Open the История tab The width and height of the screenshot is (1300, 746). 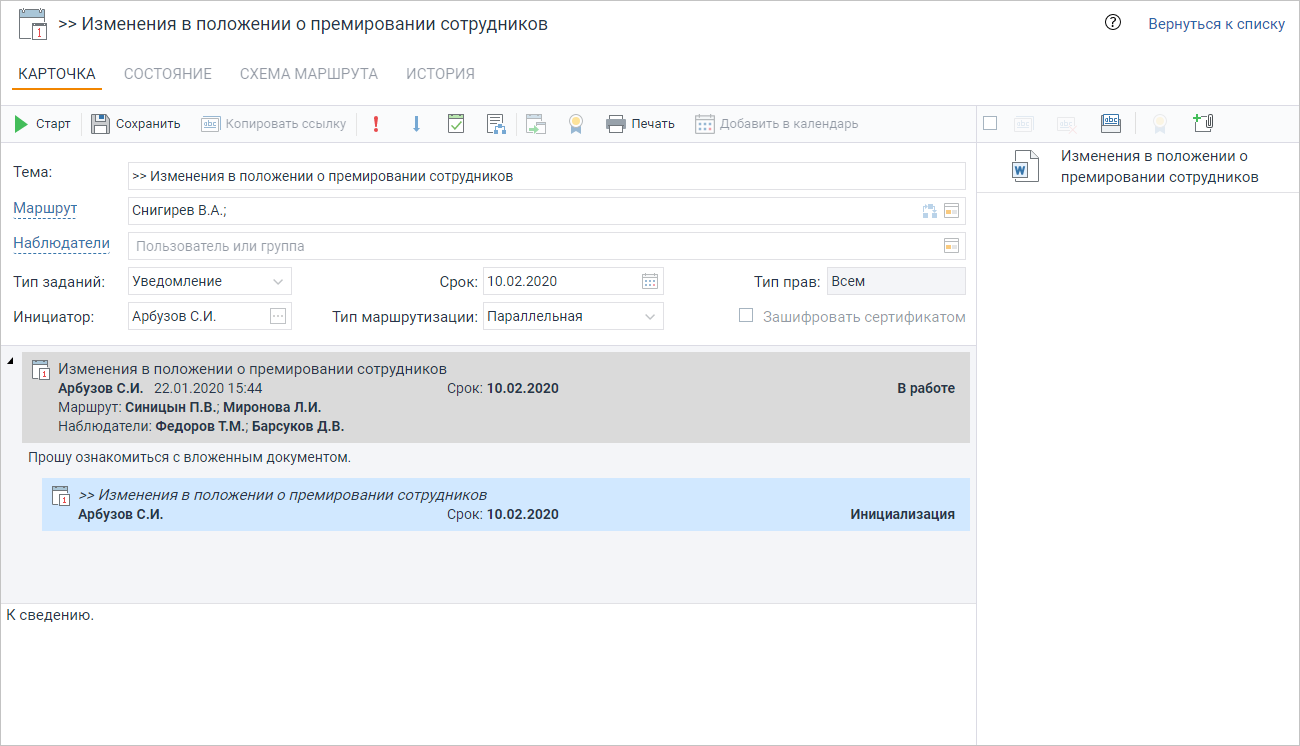pyautogui.click(x=440, y=74)
